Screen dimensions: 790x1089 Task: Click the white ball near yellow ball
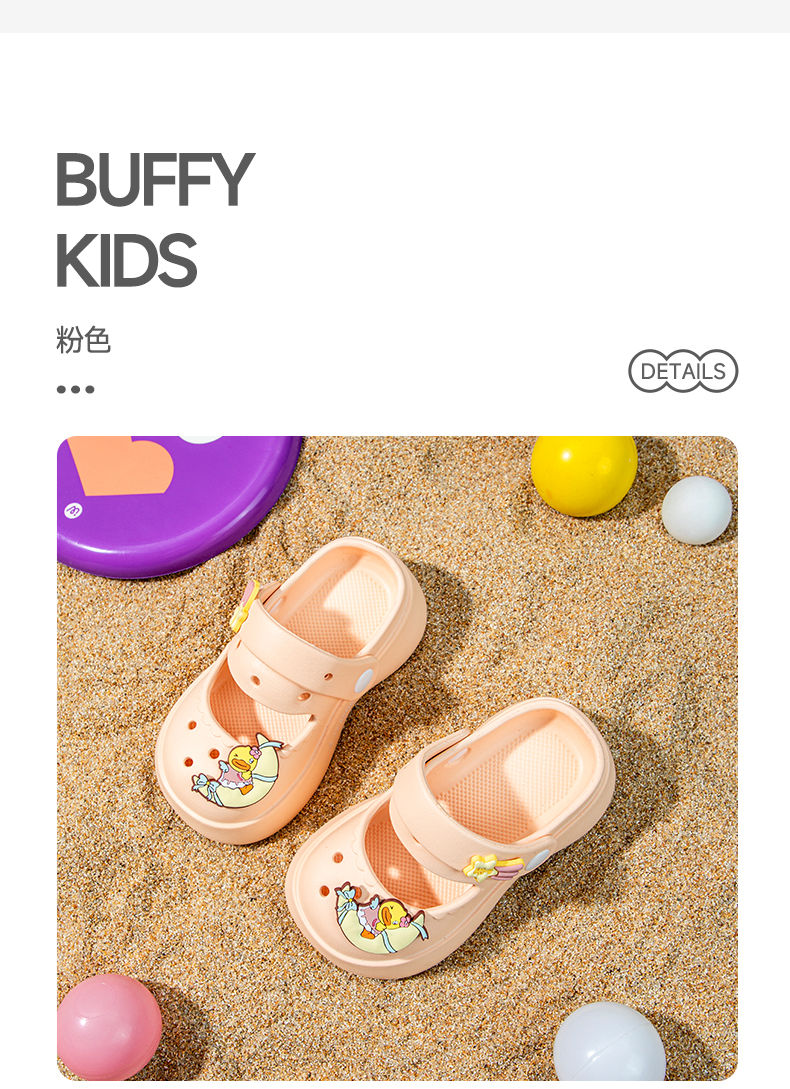pos(696,510)
